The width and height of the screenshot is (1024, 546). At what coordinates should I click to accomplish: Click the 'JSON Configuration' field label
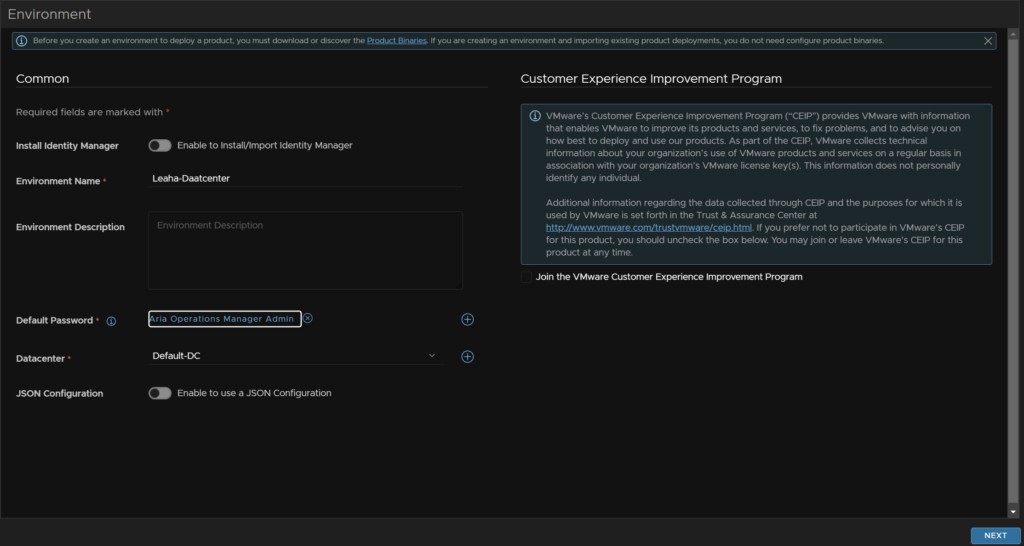pyautogui.click(x=59, y=394)
